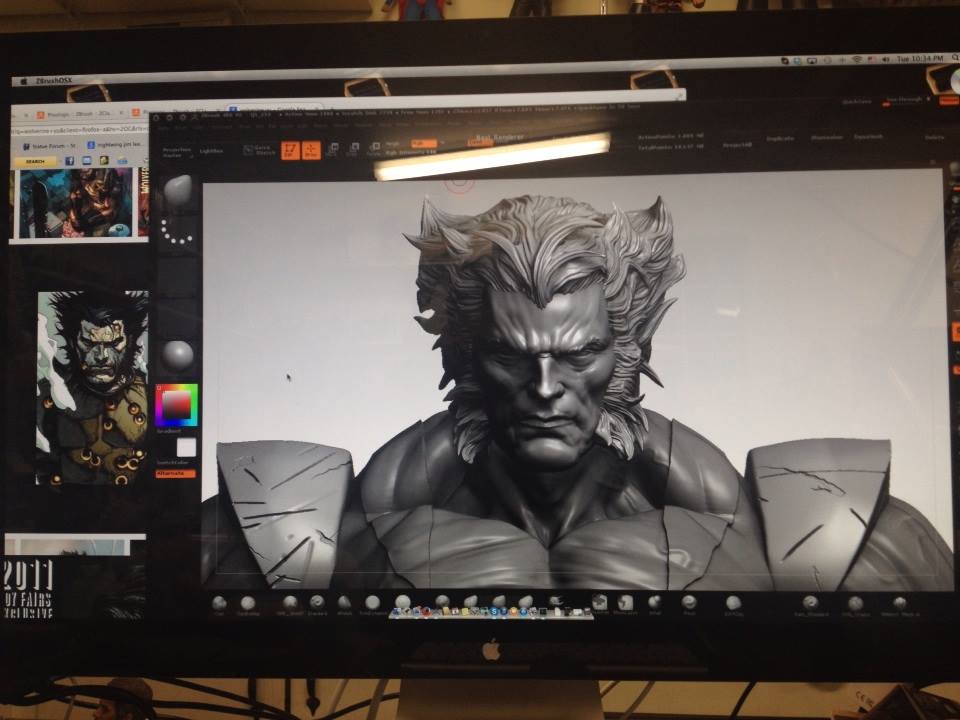The width and height of the screenshot is (960, 720).
Task: Open the comic cover image thumbnail in browser
Action: [x=76, y=203]
